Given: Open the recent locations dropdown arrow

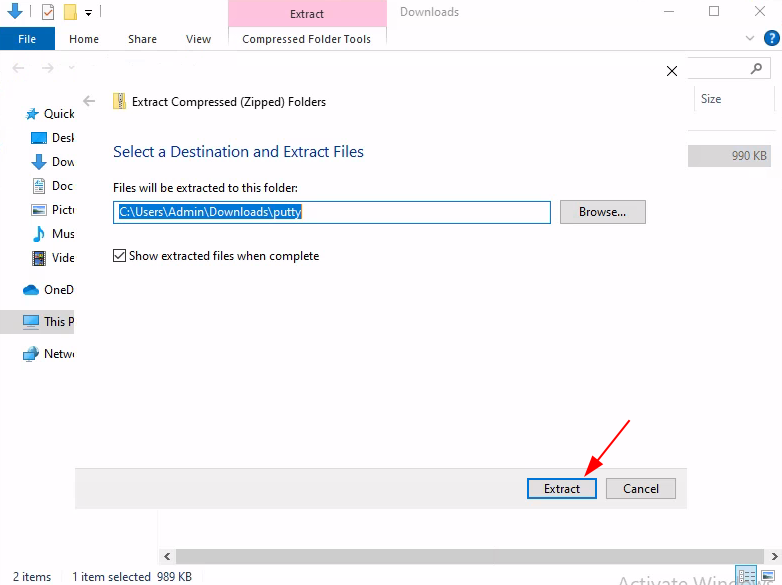Looking at the screenshot, I should click(71, 68).
